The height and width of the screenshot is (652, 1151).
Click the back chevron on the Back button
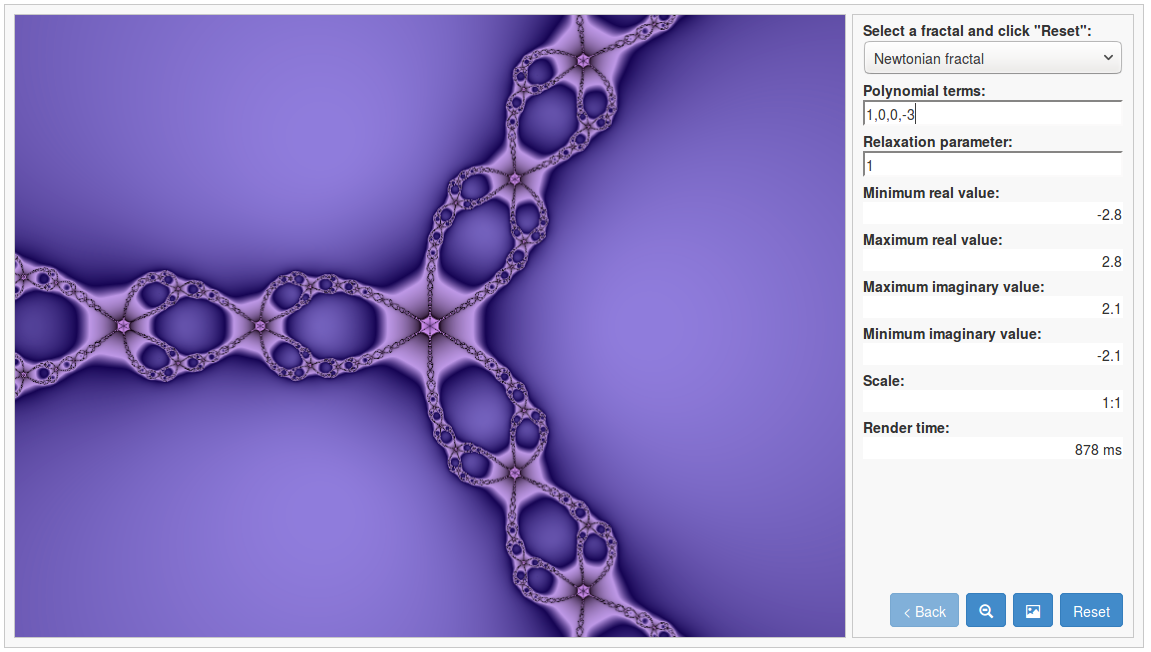(906, 610)
